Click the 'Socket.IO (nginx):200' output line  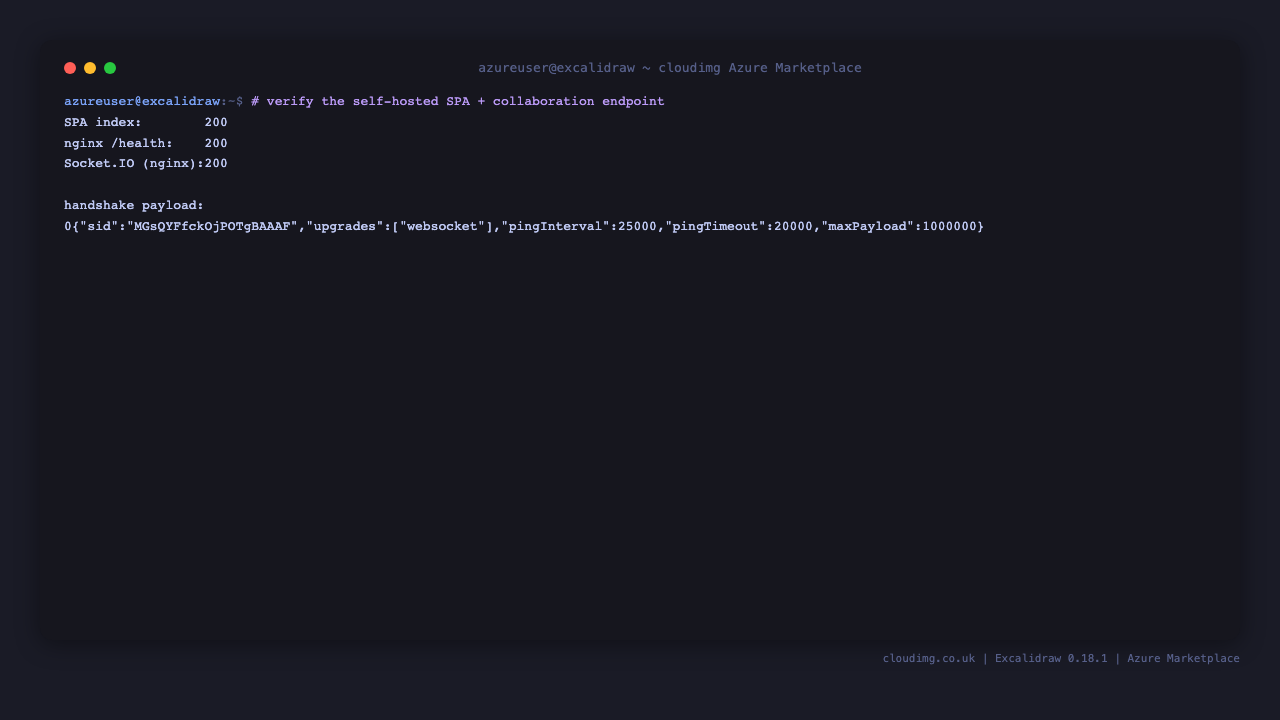point(146,164)
